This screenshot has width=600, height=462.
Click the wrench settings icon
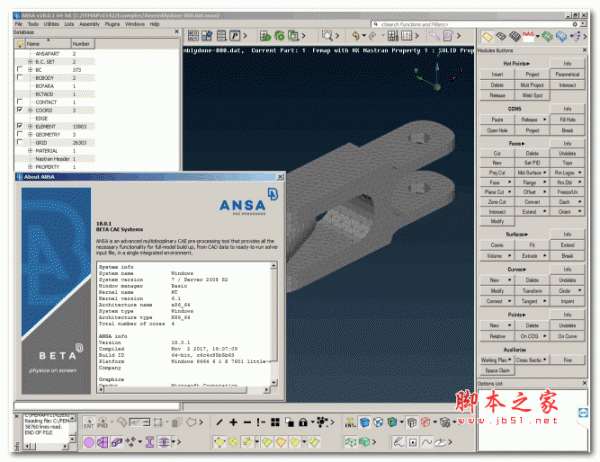(x=434, y=36)
